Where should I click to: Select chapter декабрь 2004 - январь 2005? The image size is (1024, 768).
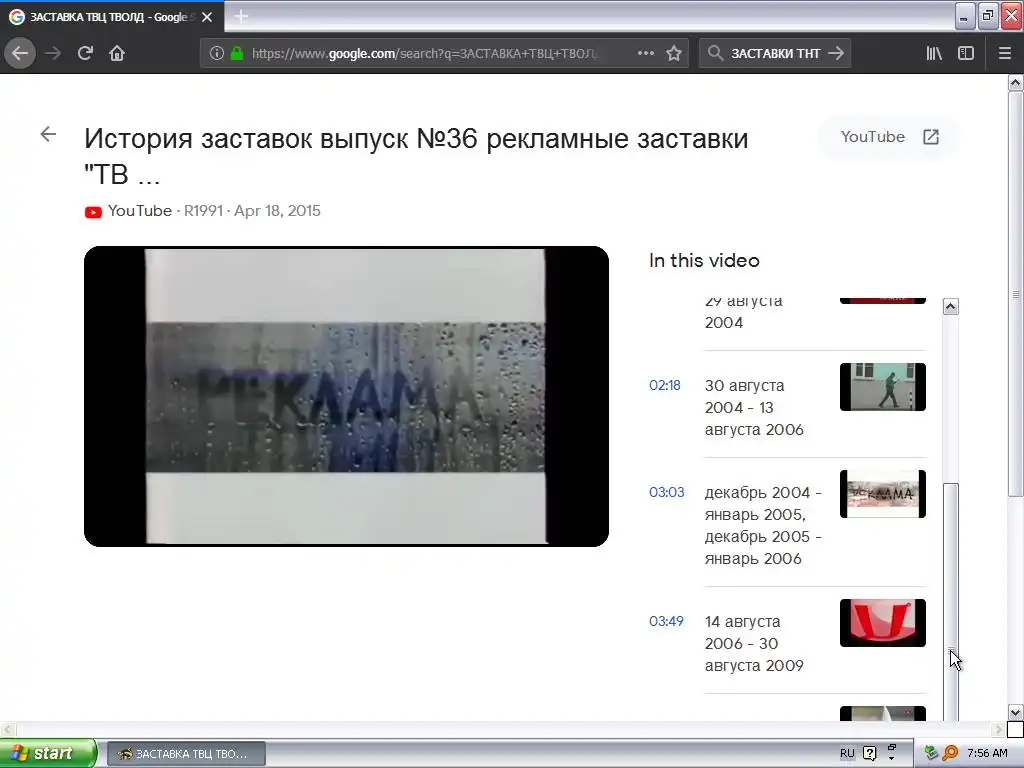(763, 525)
